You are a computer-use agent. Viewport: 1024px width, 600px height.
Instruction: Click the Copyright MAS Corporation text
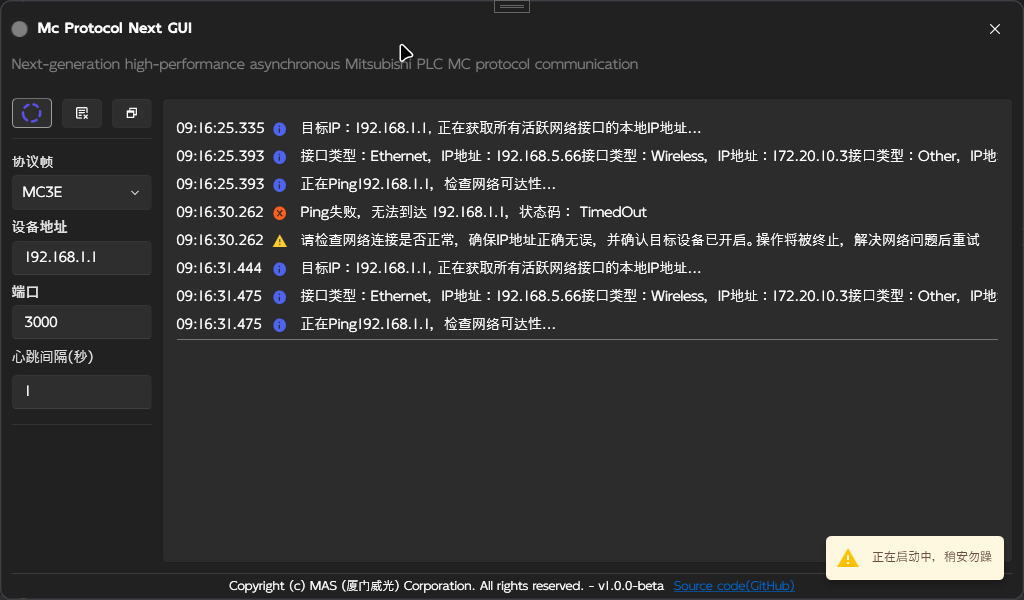point(447,586)
